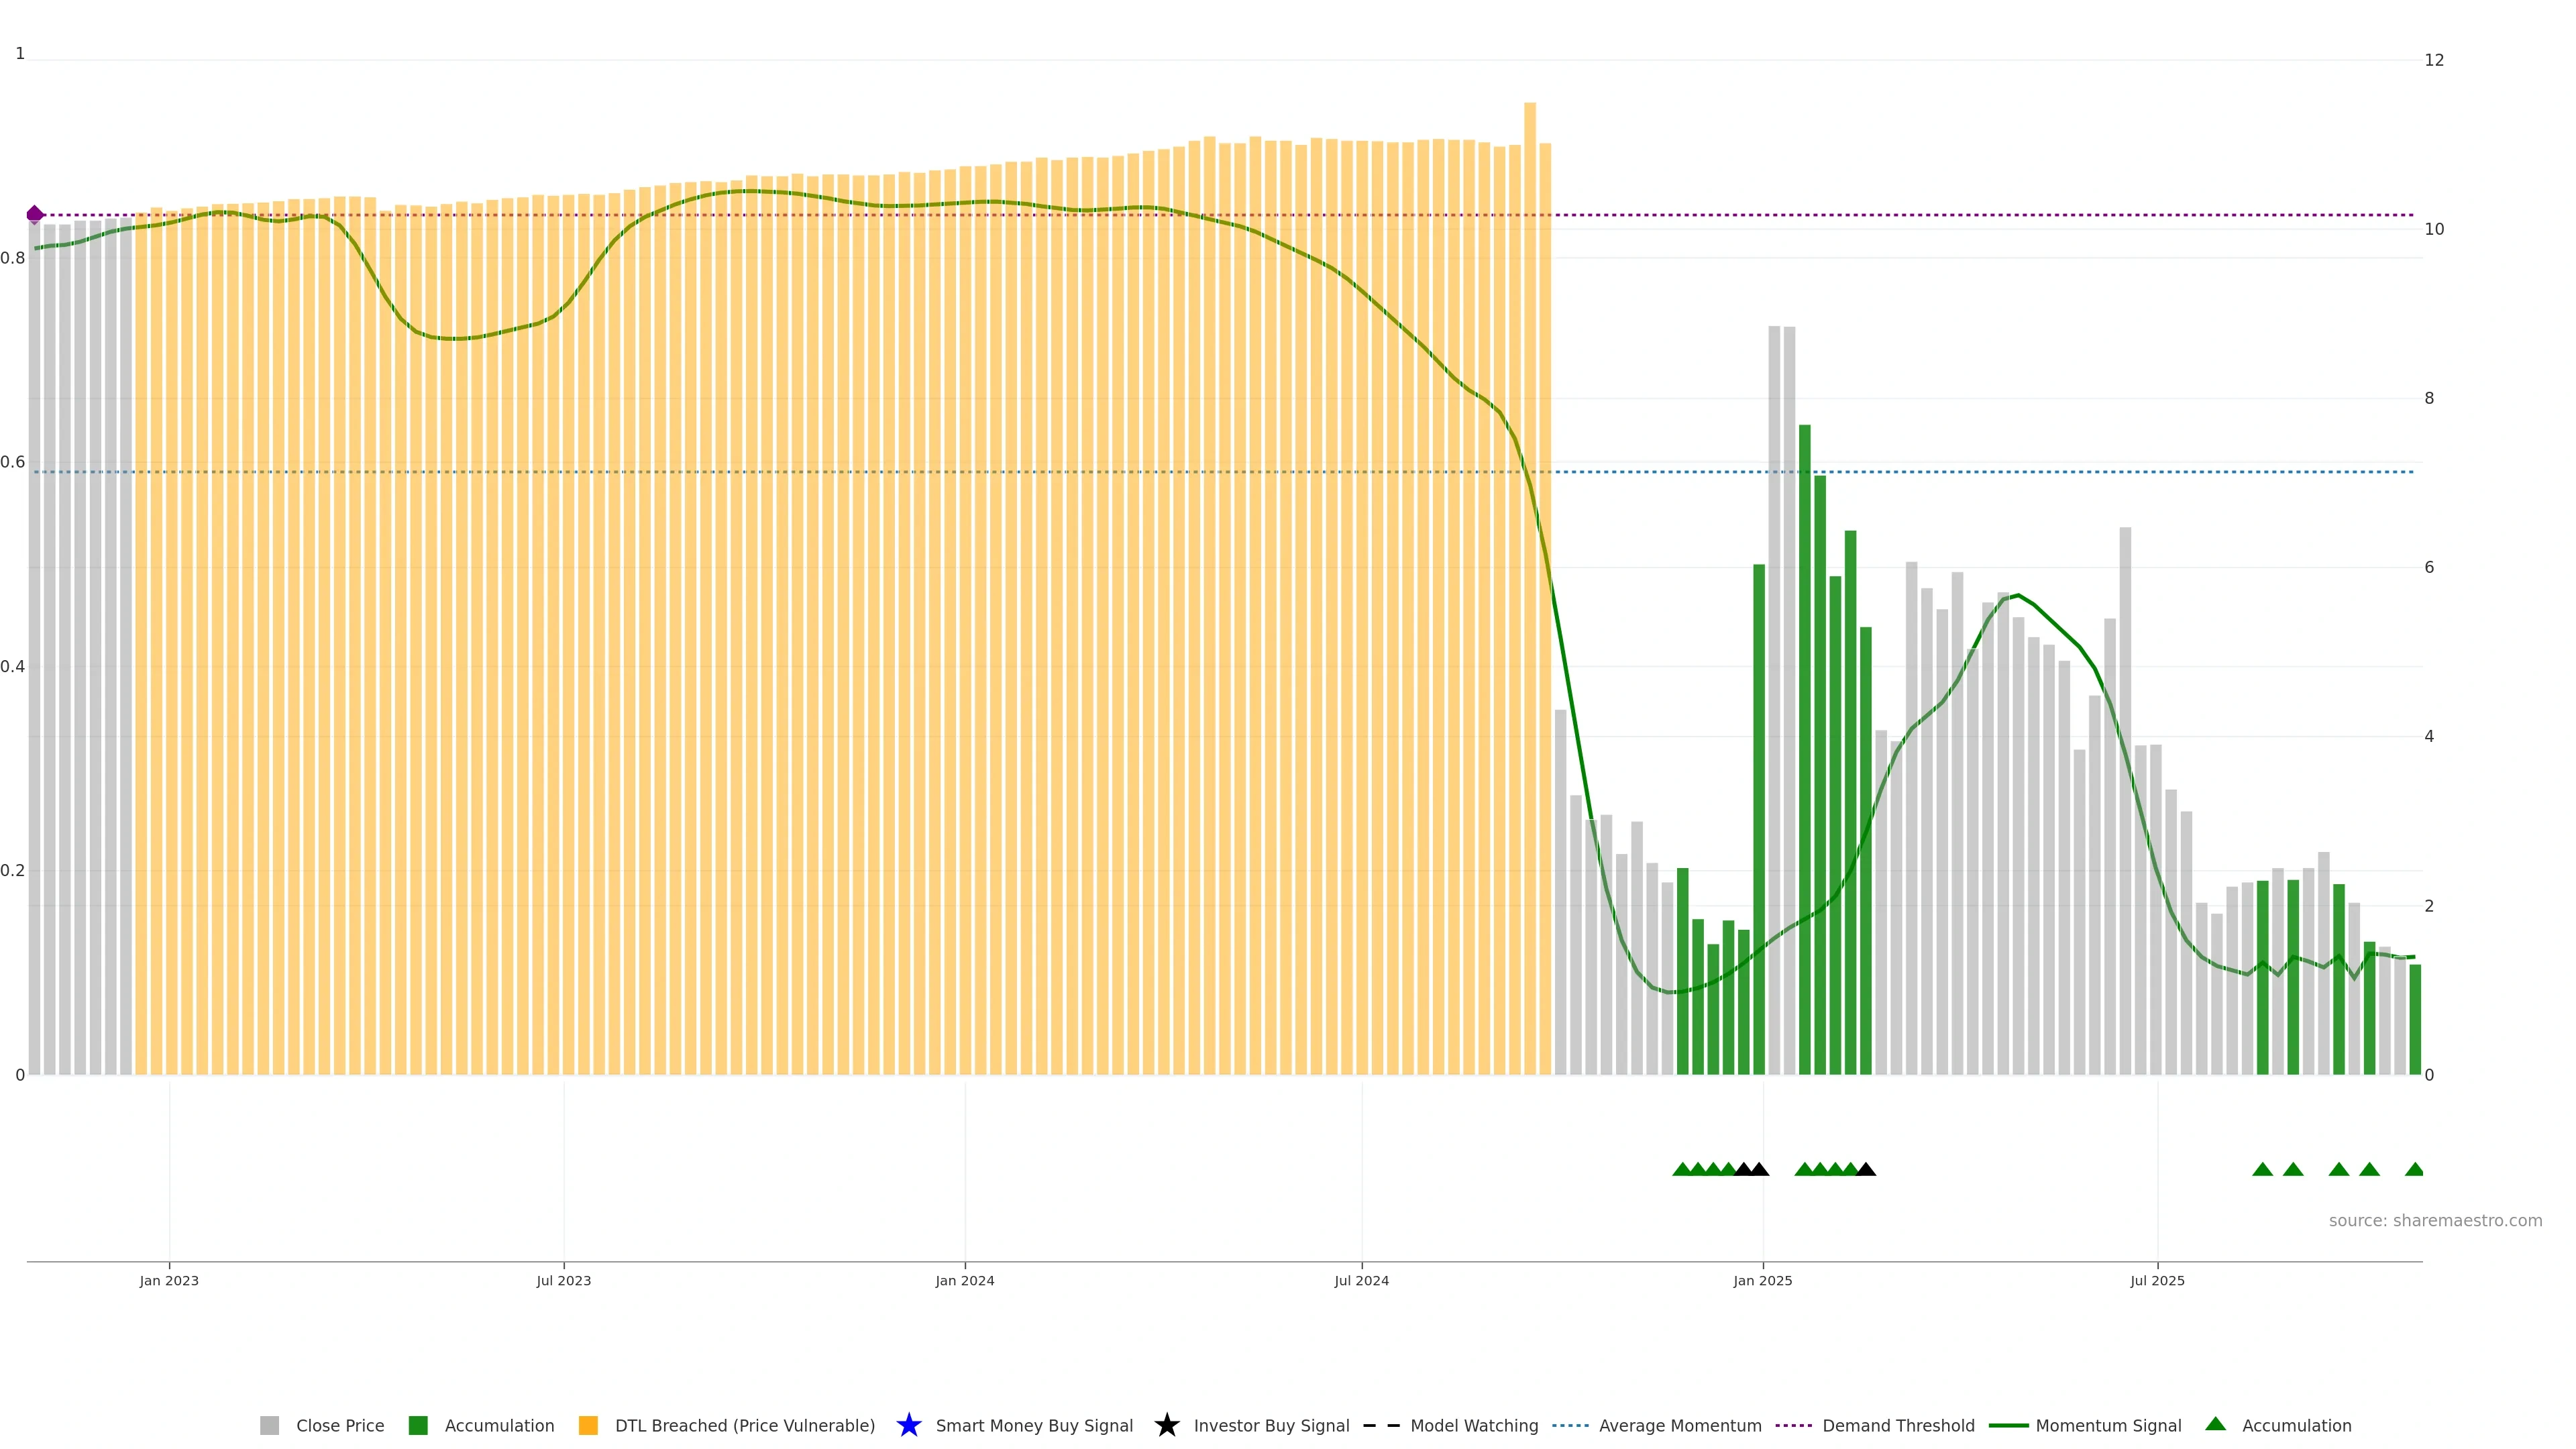Click the Demand Threshold purple dotted icon

[1793, 1425]
